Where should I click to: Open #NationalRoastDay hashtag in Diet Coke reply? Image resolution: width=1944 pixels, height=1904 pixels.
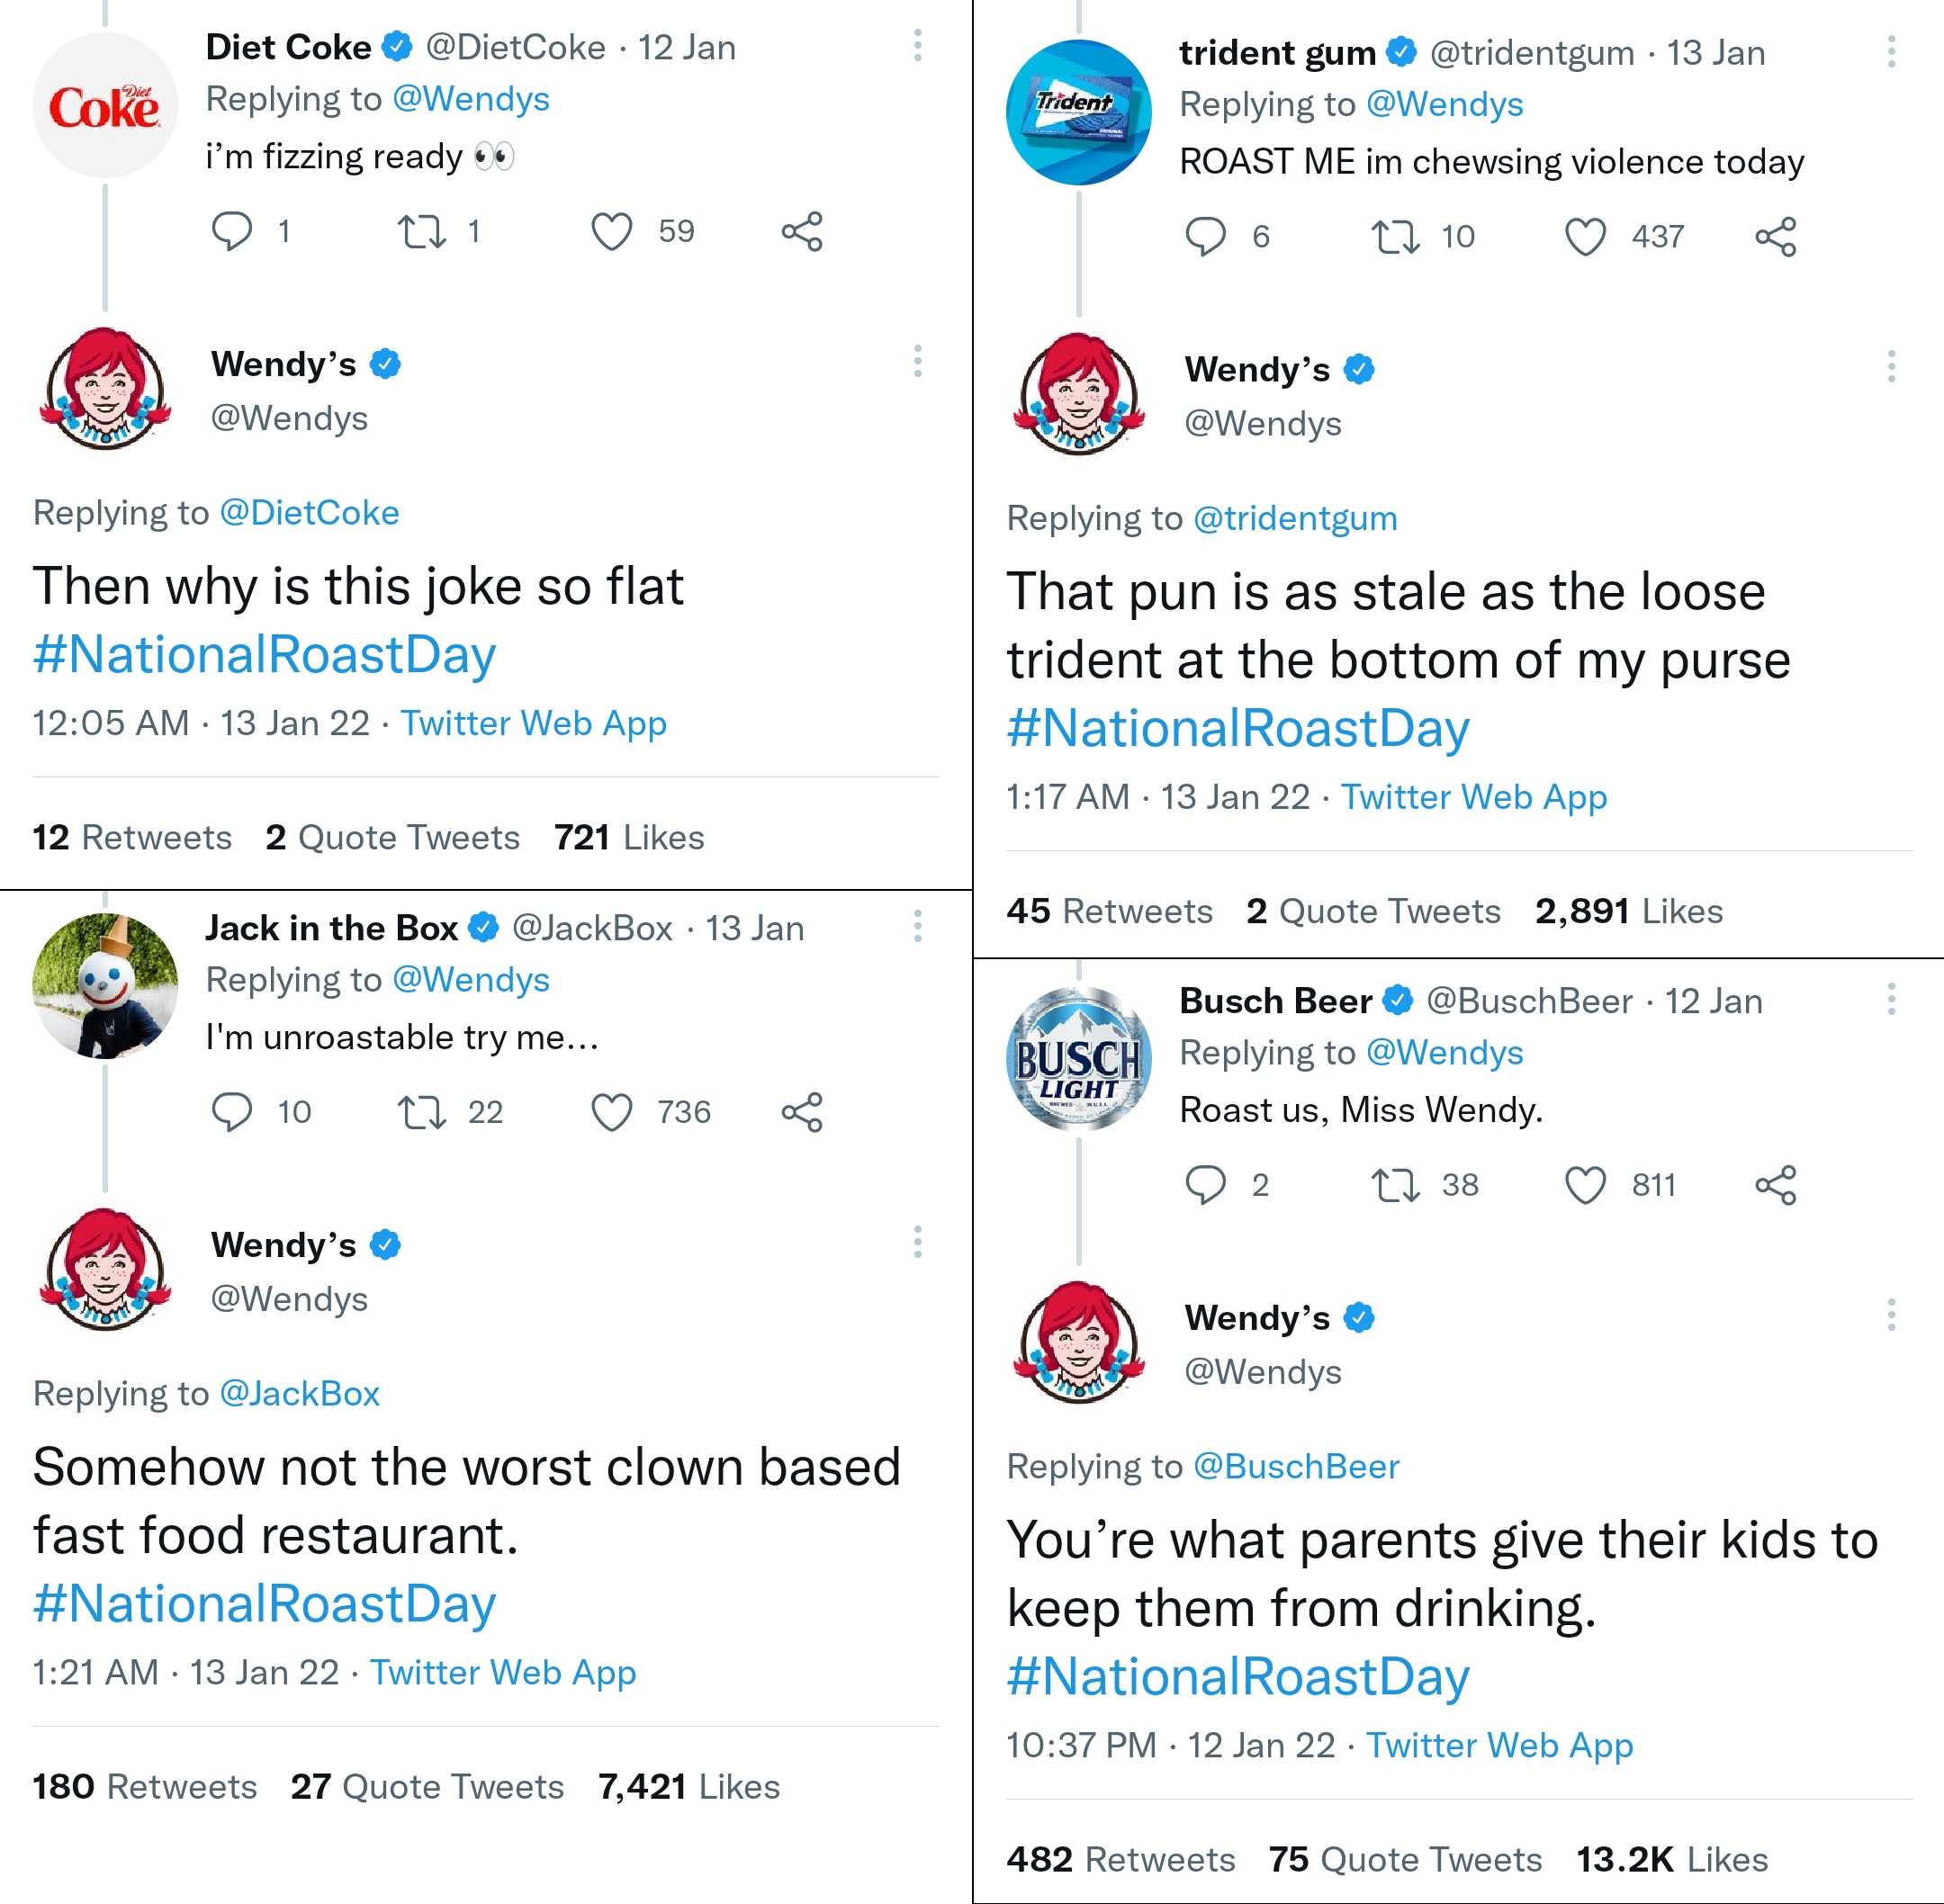[265, 655]
